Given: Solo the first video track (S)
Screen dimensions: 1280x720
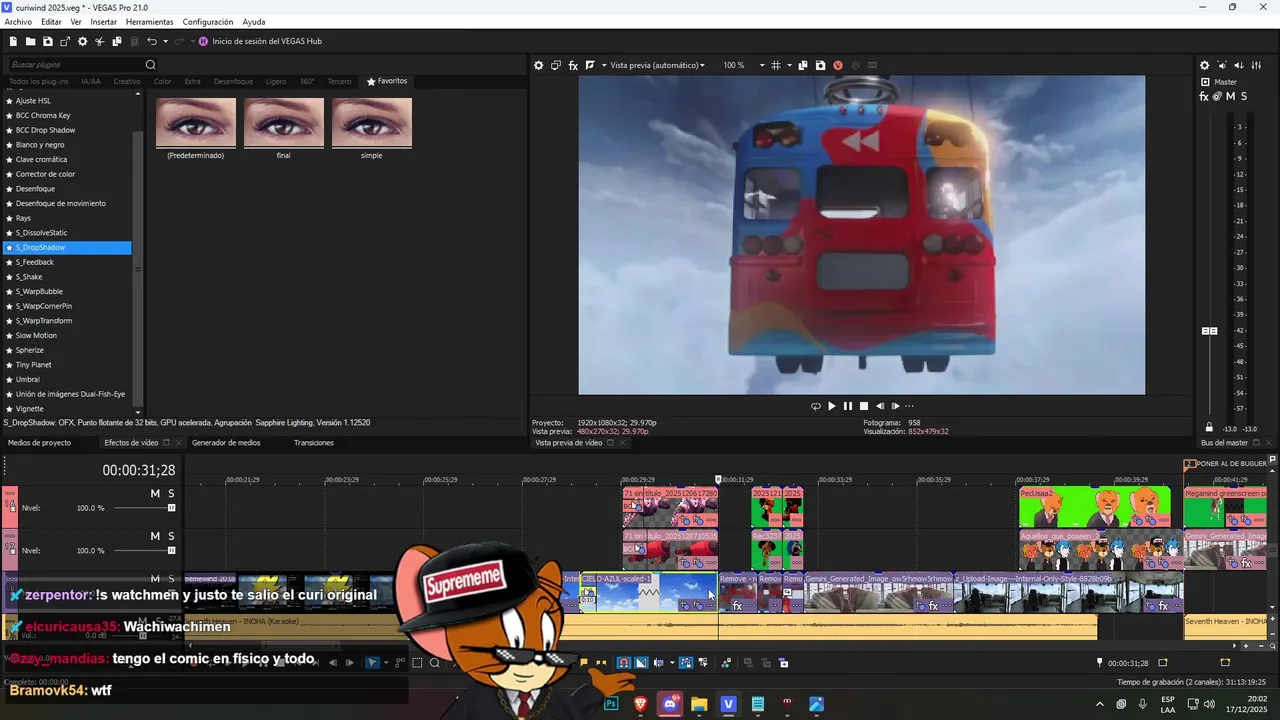Looking at the screenshot, I should 171,494.
